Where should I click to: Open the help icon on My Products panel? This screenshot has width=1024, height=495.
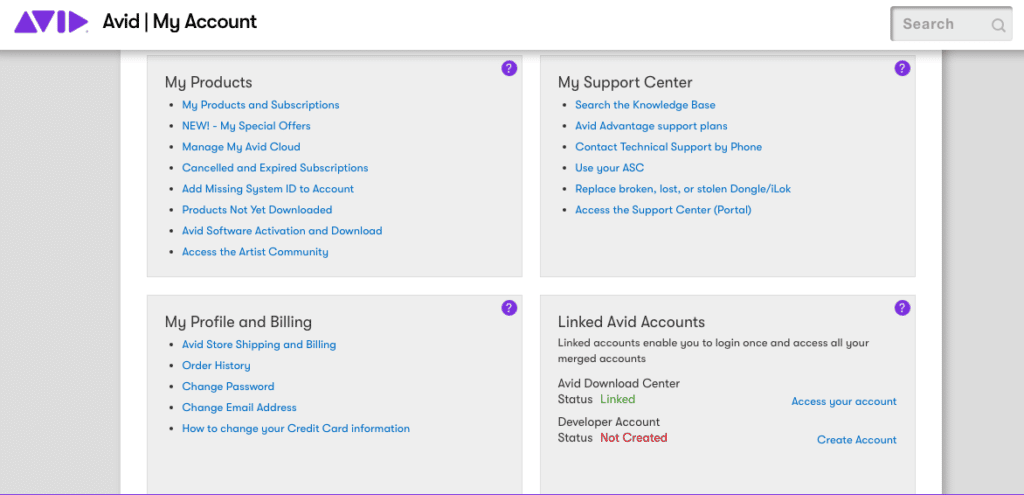509,68
